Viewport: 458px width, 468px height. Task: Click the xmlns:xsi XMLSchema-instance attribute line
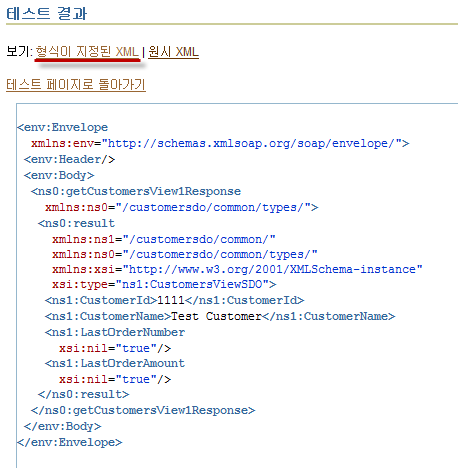tap(237, 269)
